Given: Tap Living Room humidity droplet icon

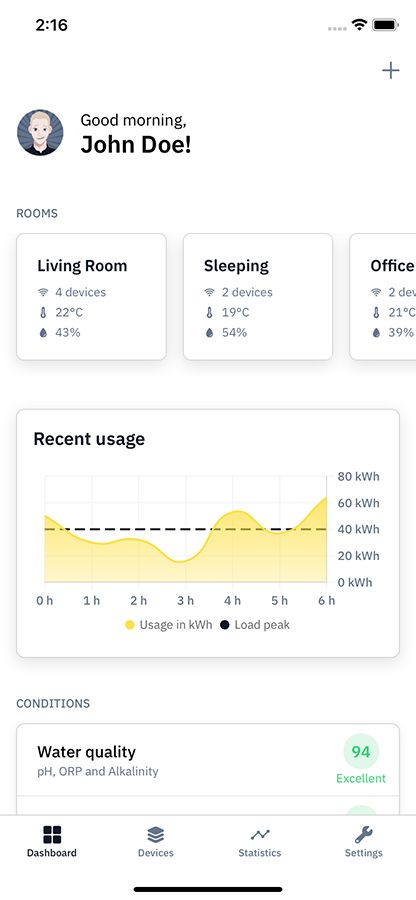Looking at the screenshot, I should (43, 332).
